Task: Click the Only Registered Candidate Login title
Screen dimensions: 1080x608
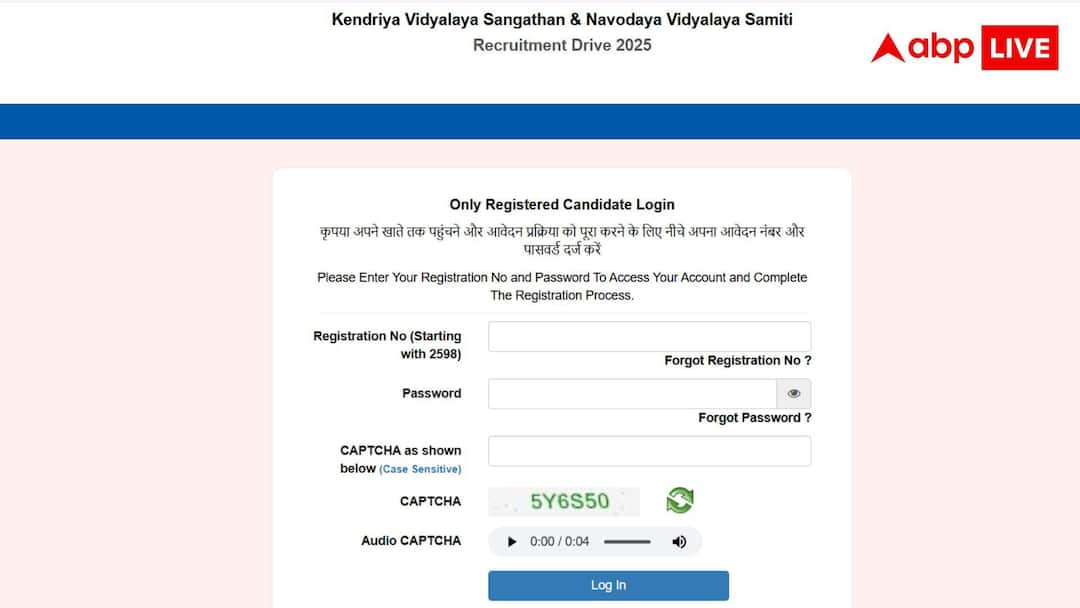Action: [x=562, y=205]
